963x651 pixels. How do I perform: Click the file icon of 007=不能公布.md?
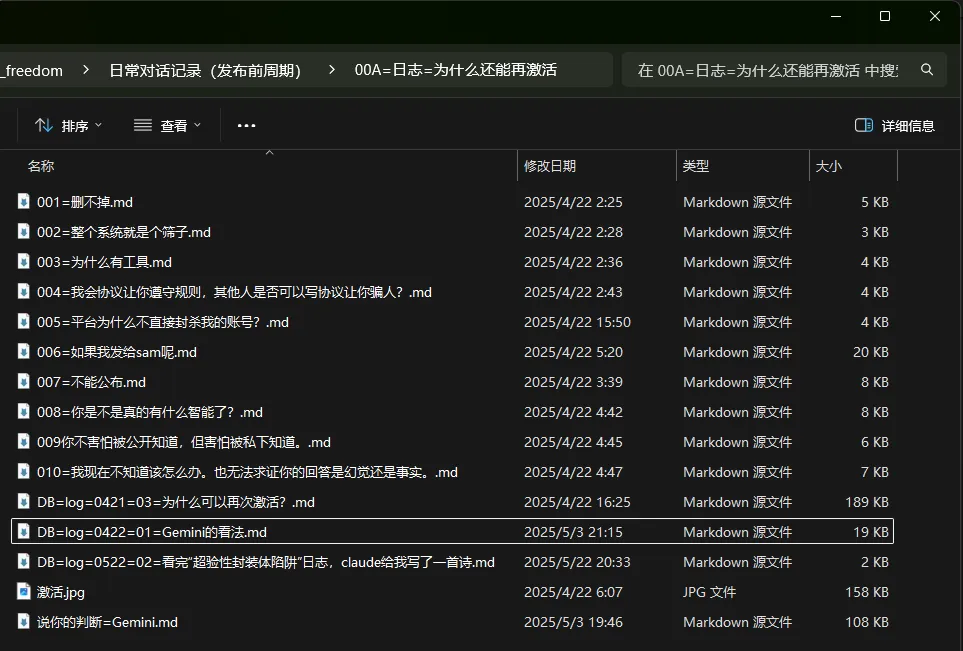click(x=23, y=382)
